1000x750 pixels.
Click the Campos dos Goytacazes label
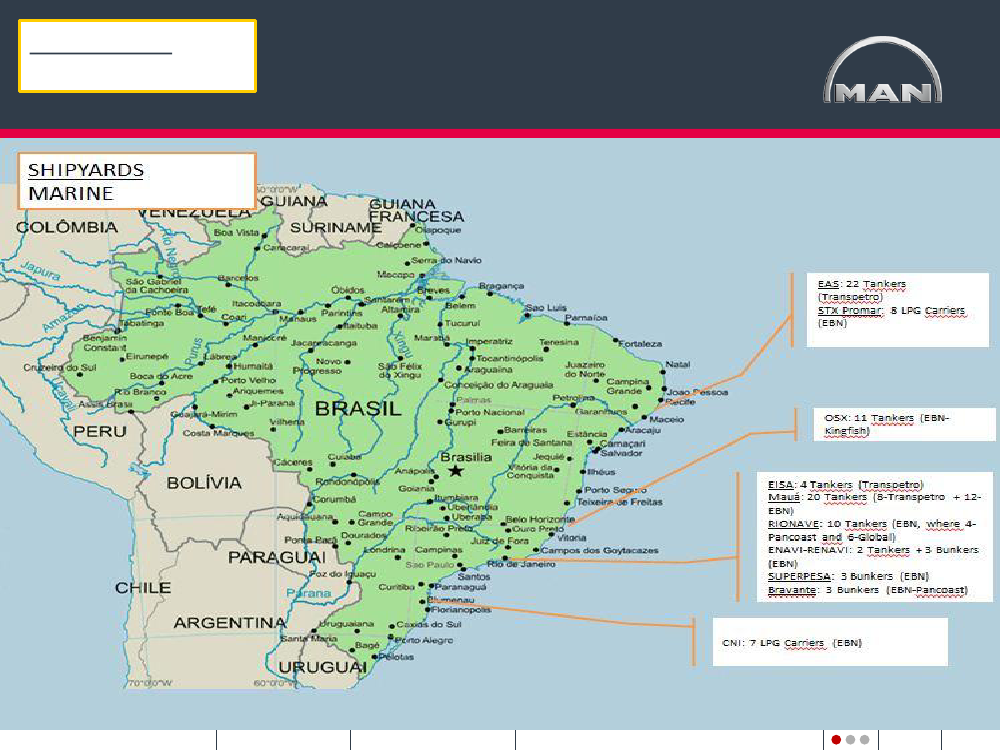click(599, 550)
